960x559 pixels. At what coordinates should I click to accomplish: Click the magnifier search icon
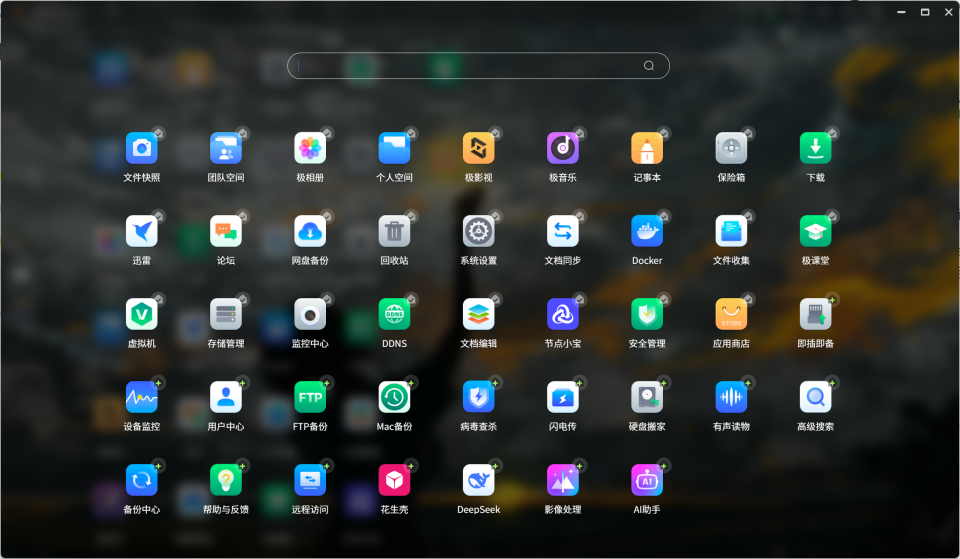(649, 66)
